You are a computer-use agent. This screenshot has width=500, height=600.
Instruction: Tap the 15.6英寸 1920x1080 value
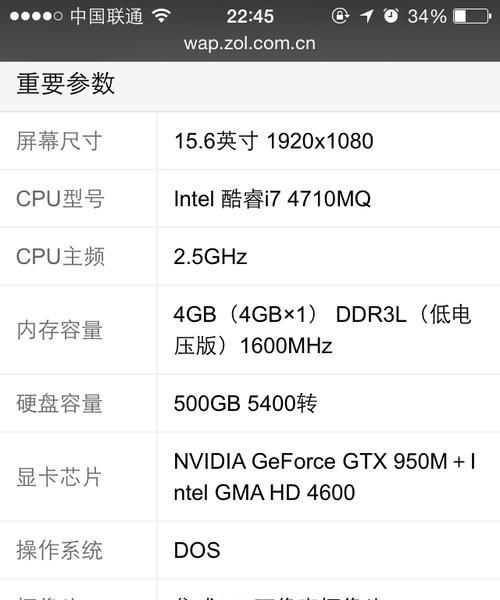pyautogui.click(x=274, y=141)
